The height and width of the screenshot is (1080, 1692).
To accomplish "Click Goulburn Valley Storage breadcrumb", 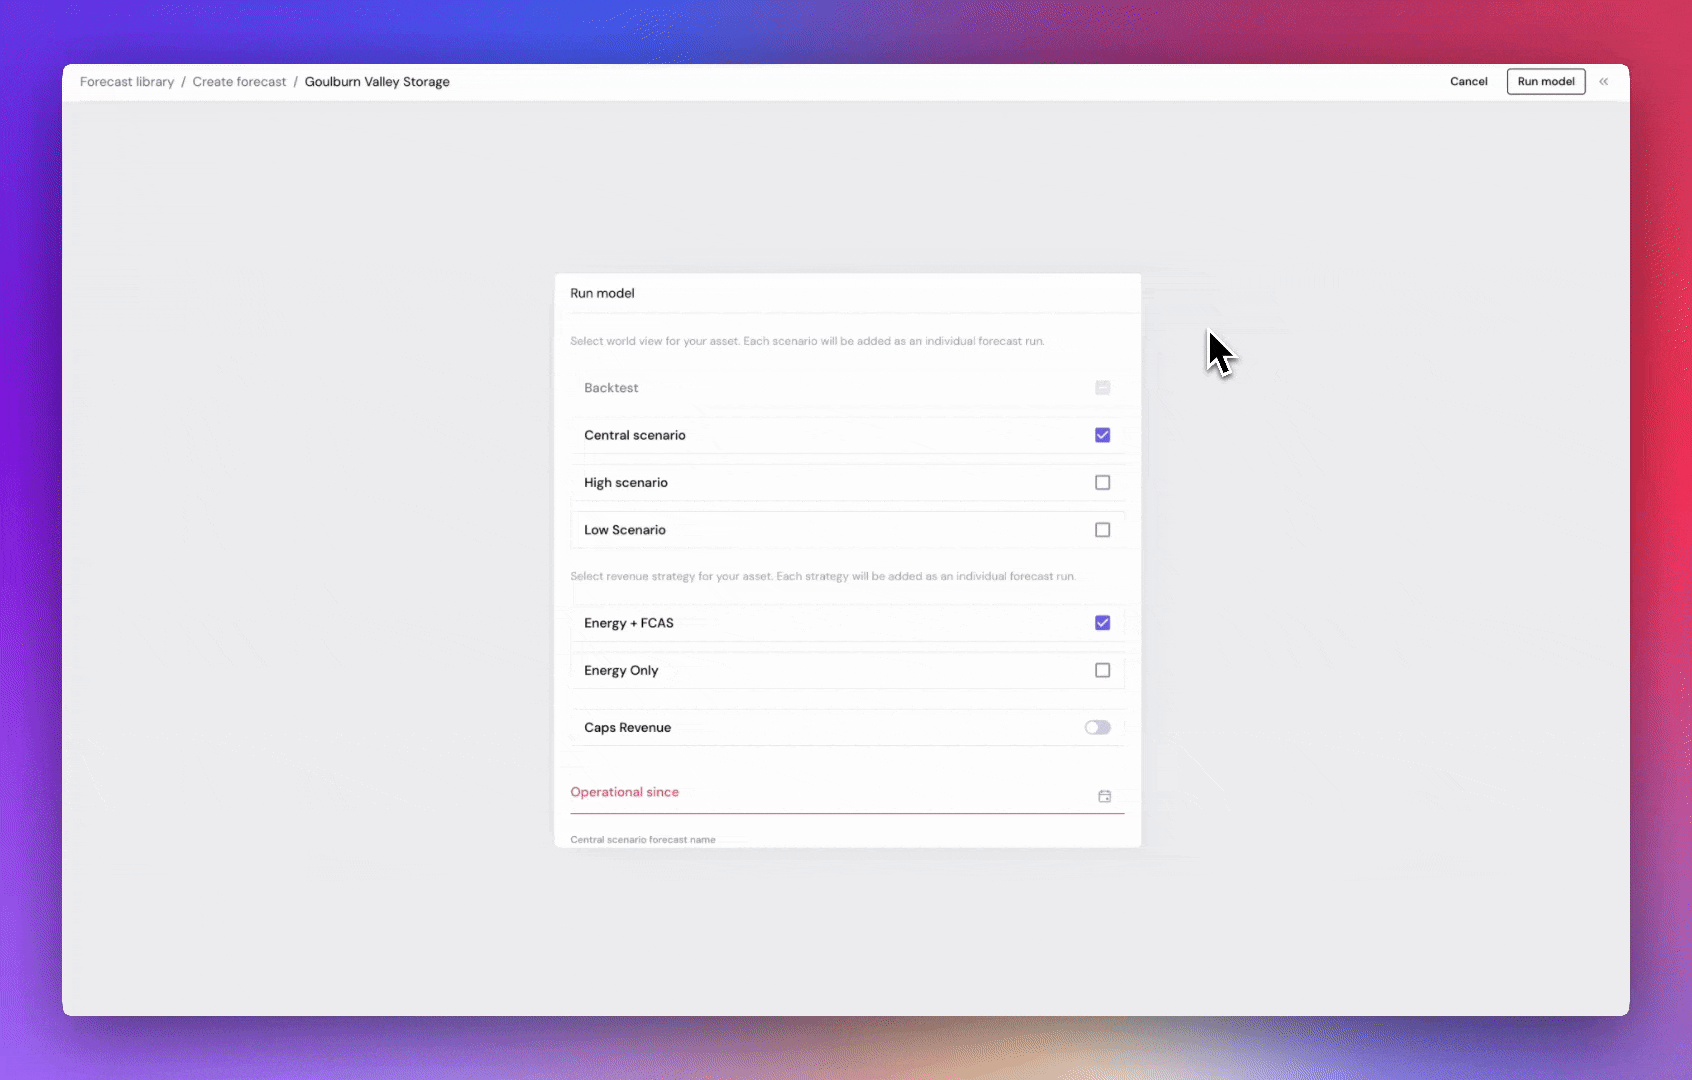I will point(377,82).
